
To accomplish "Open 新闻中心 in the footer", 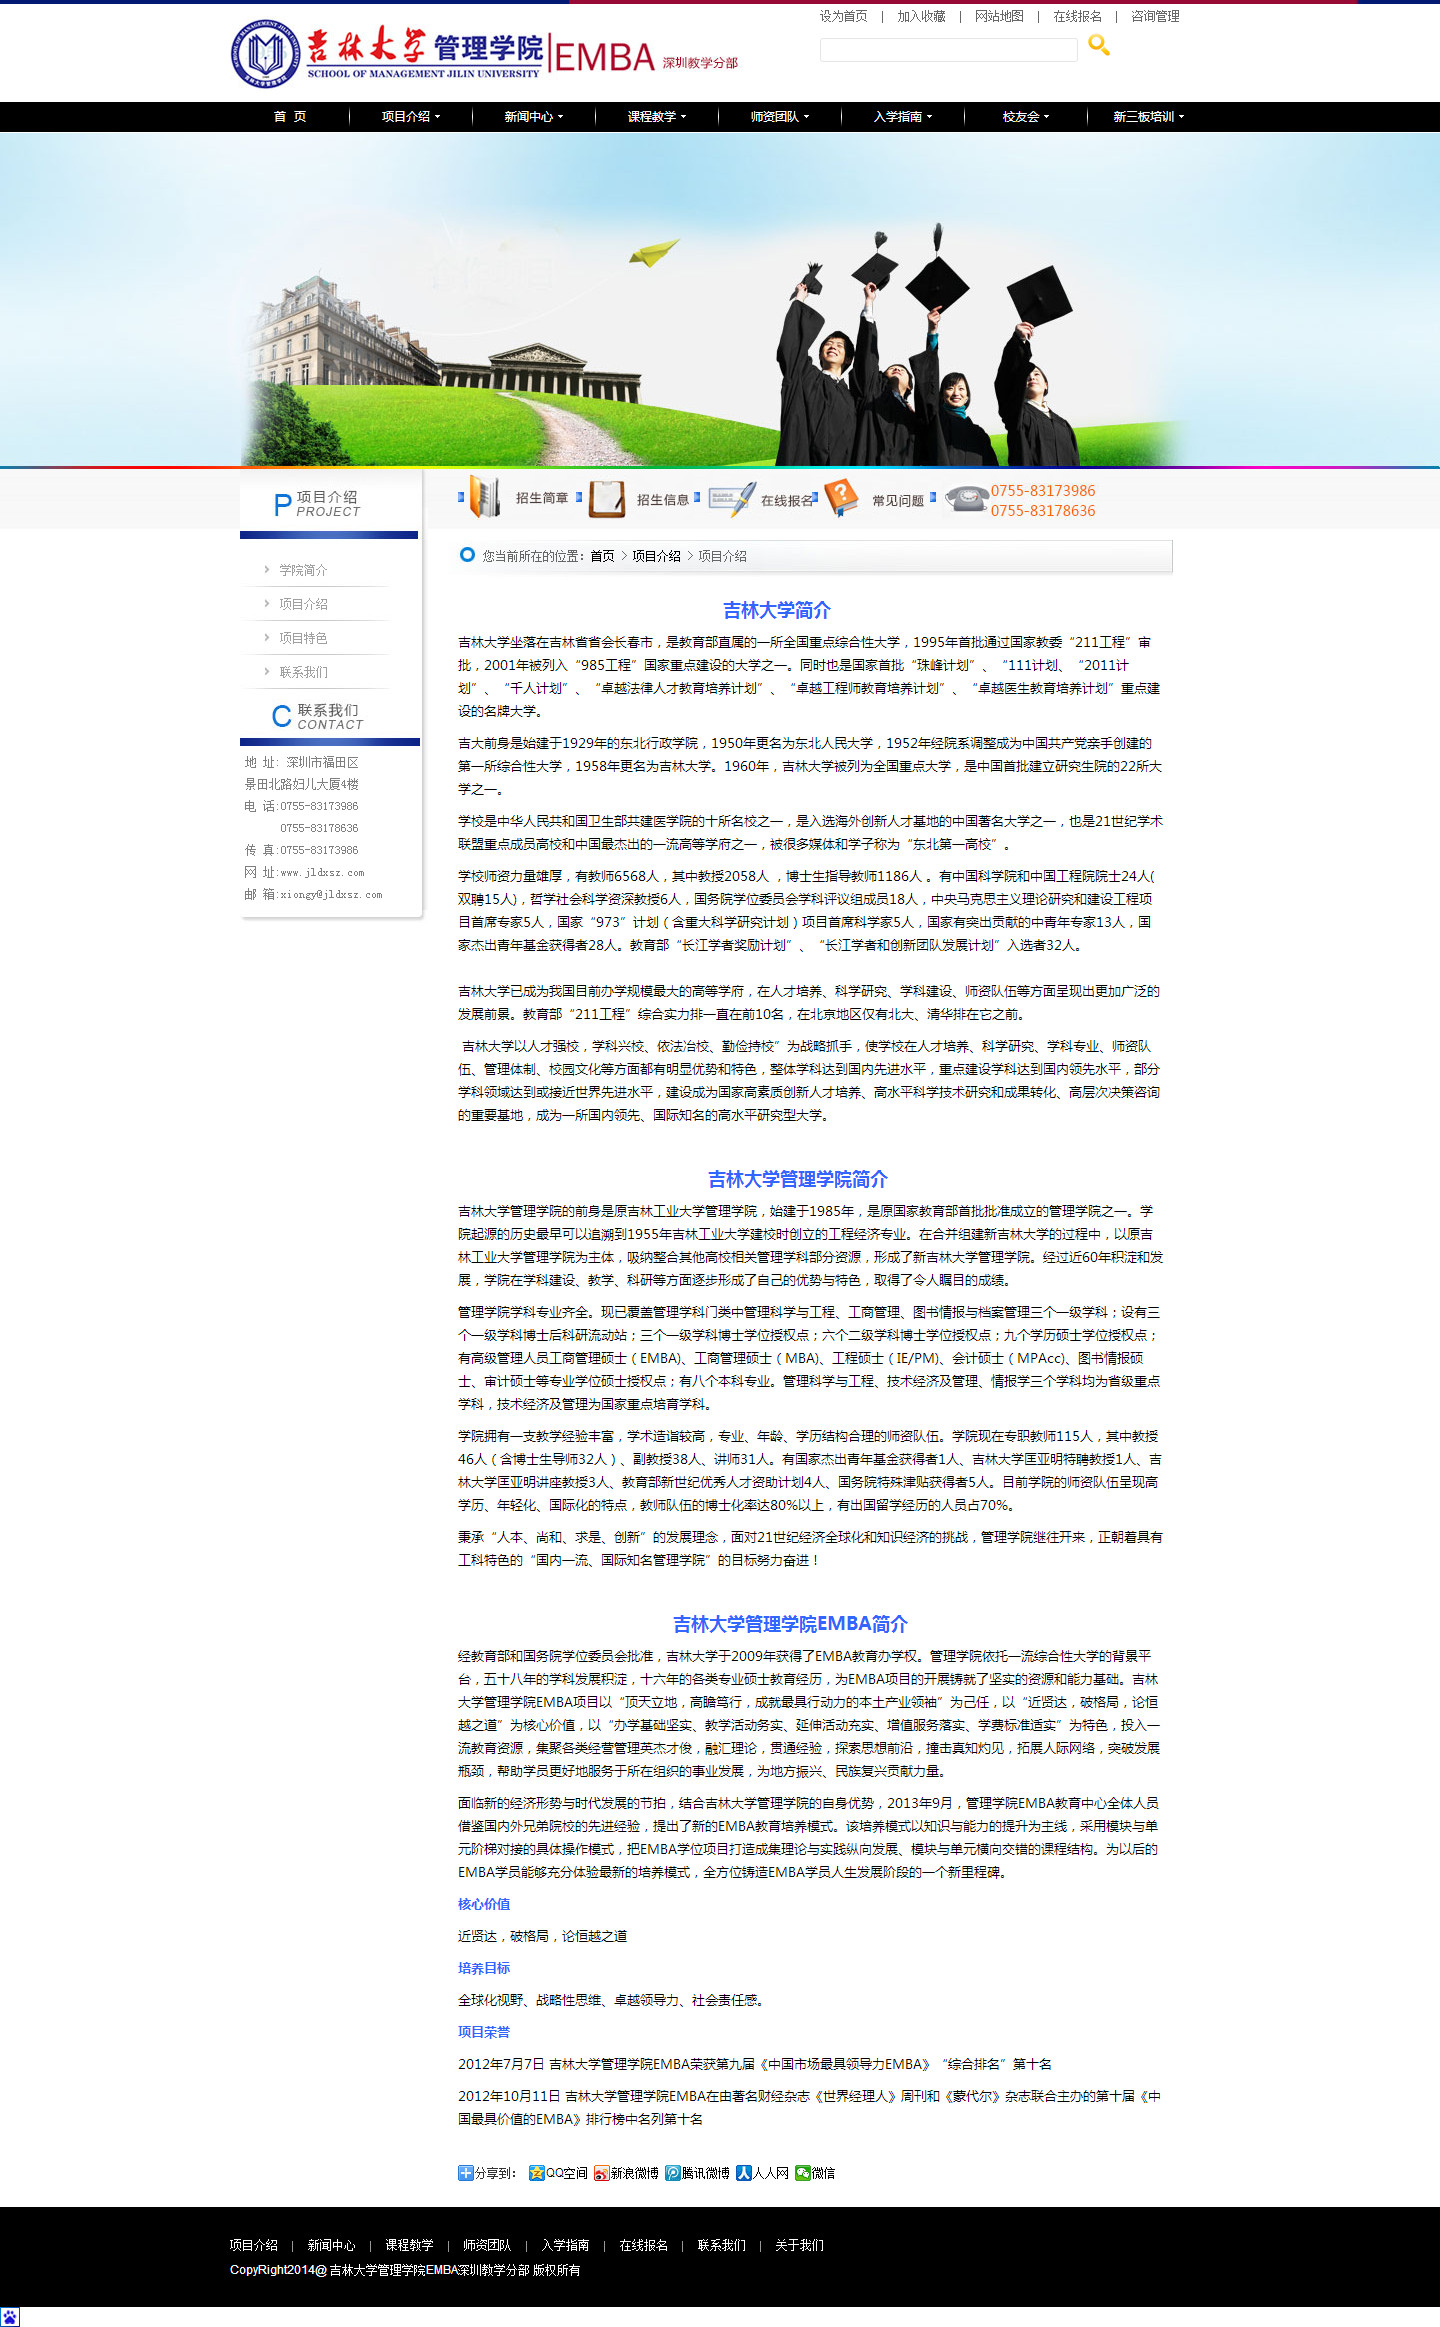I will coord(331,2245).
